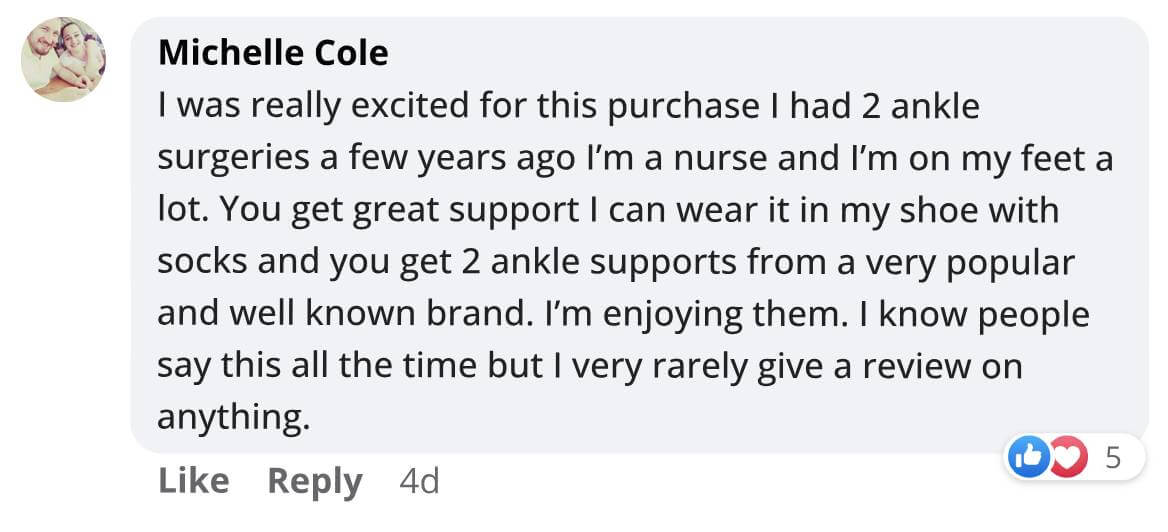
Task: Reply to Michelle Cole's comment
Action: (314, 481)
